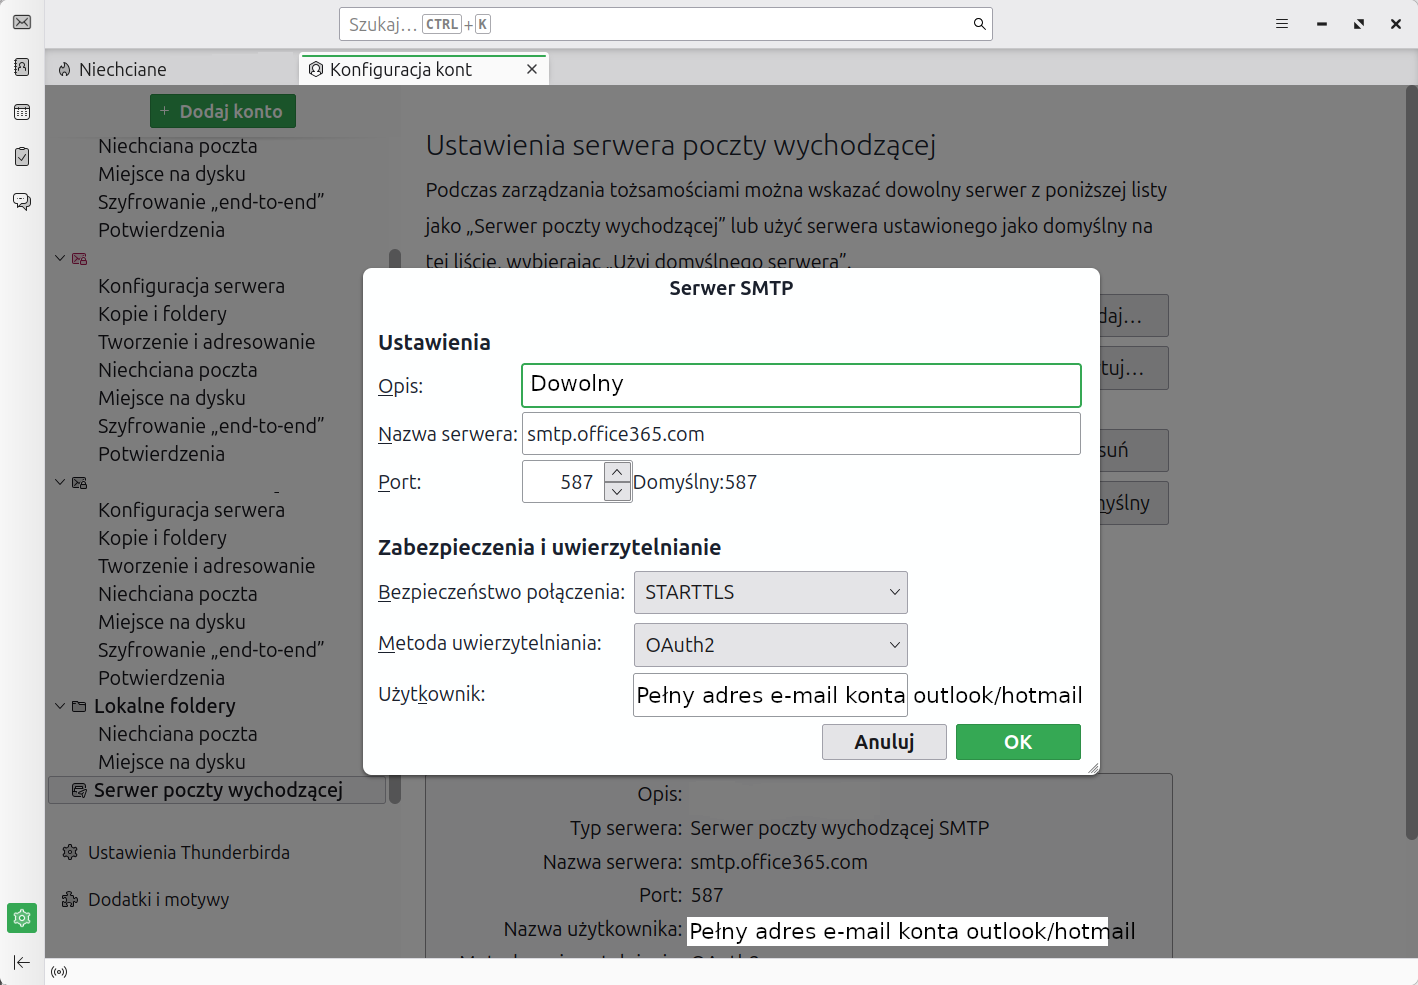The height and width of the screenshot is (985, 1418).
Task: Open the Calendar sidebar icon
Action: pos(22,112)
